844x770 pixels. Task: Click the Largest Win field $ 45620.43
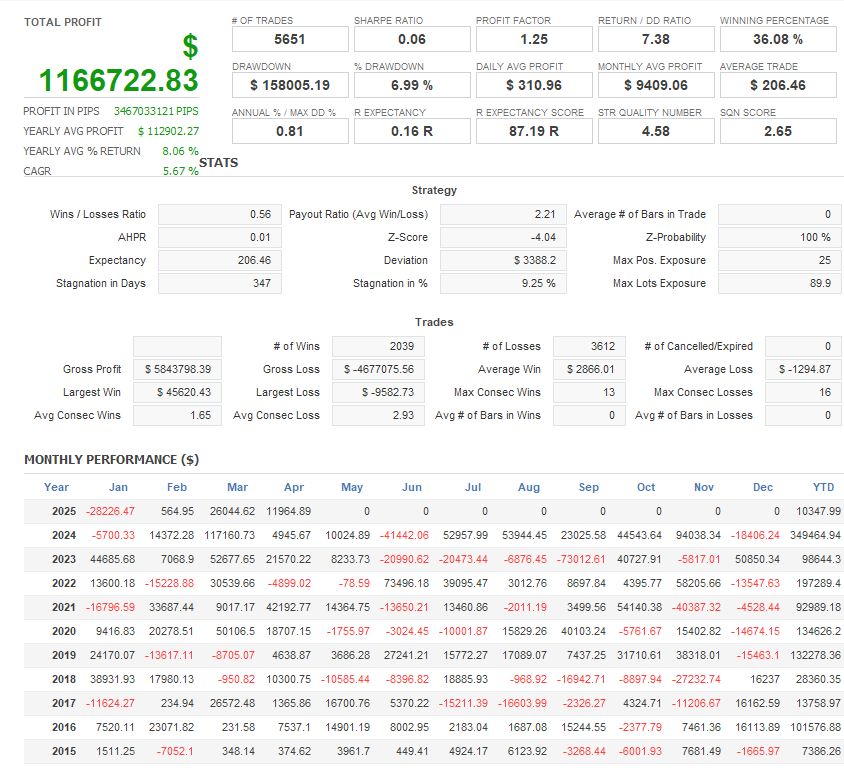[178, 393]
